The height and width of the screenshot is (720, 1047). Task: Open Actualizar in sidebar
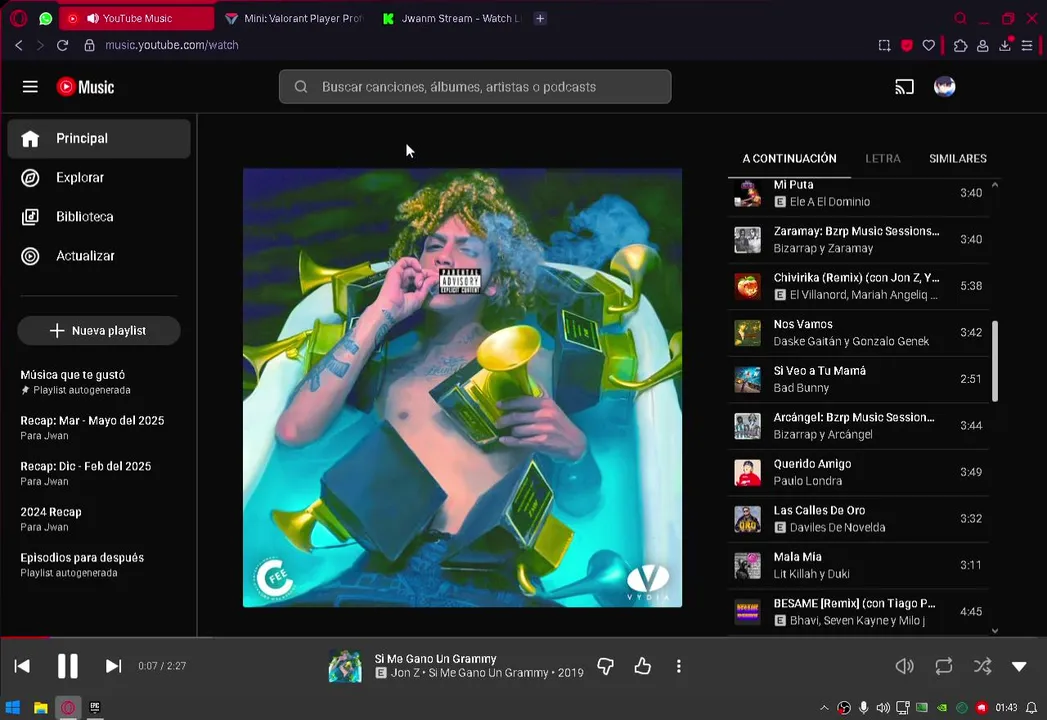(99, 256)
